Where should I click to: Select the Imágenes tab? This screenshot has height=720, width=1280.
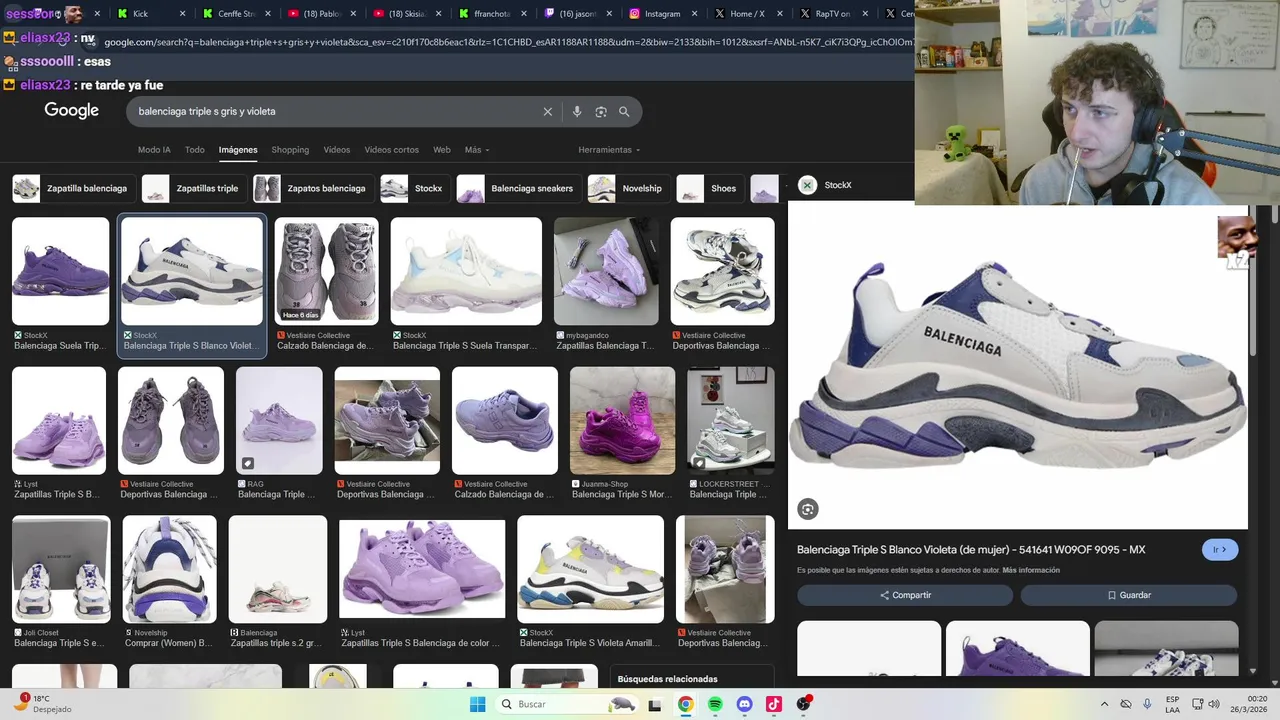click(238, 150)
